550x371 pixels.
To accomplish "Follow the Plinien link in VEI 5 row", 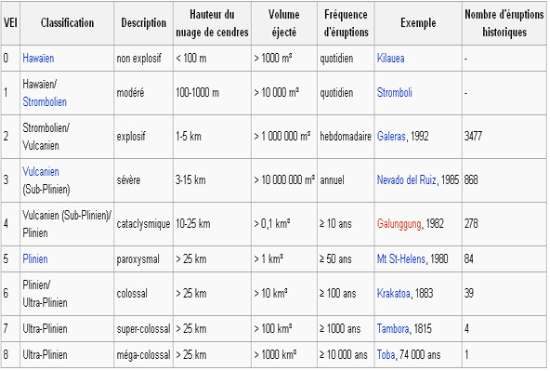I will (35, 259).
